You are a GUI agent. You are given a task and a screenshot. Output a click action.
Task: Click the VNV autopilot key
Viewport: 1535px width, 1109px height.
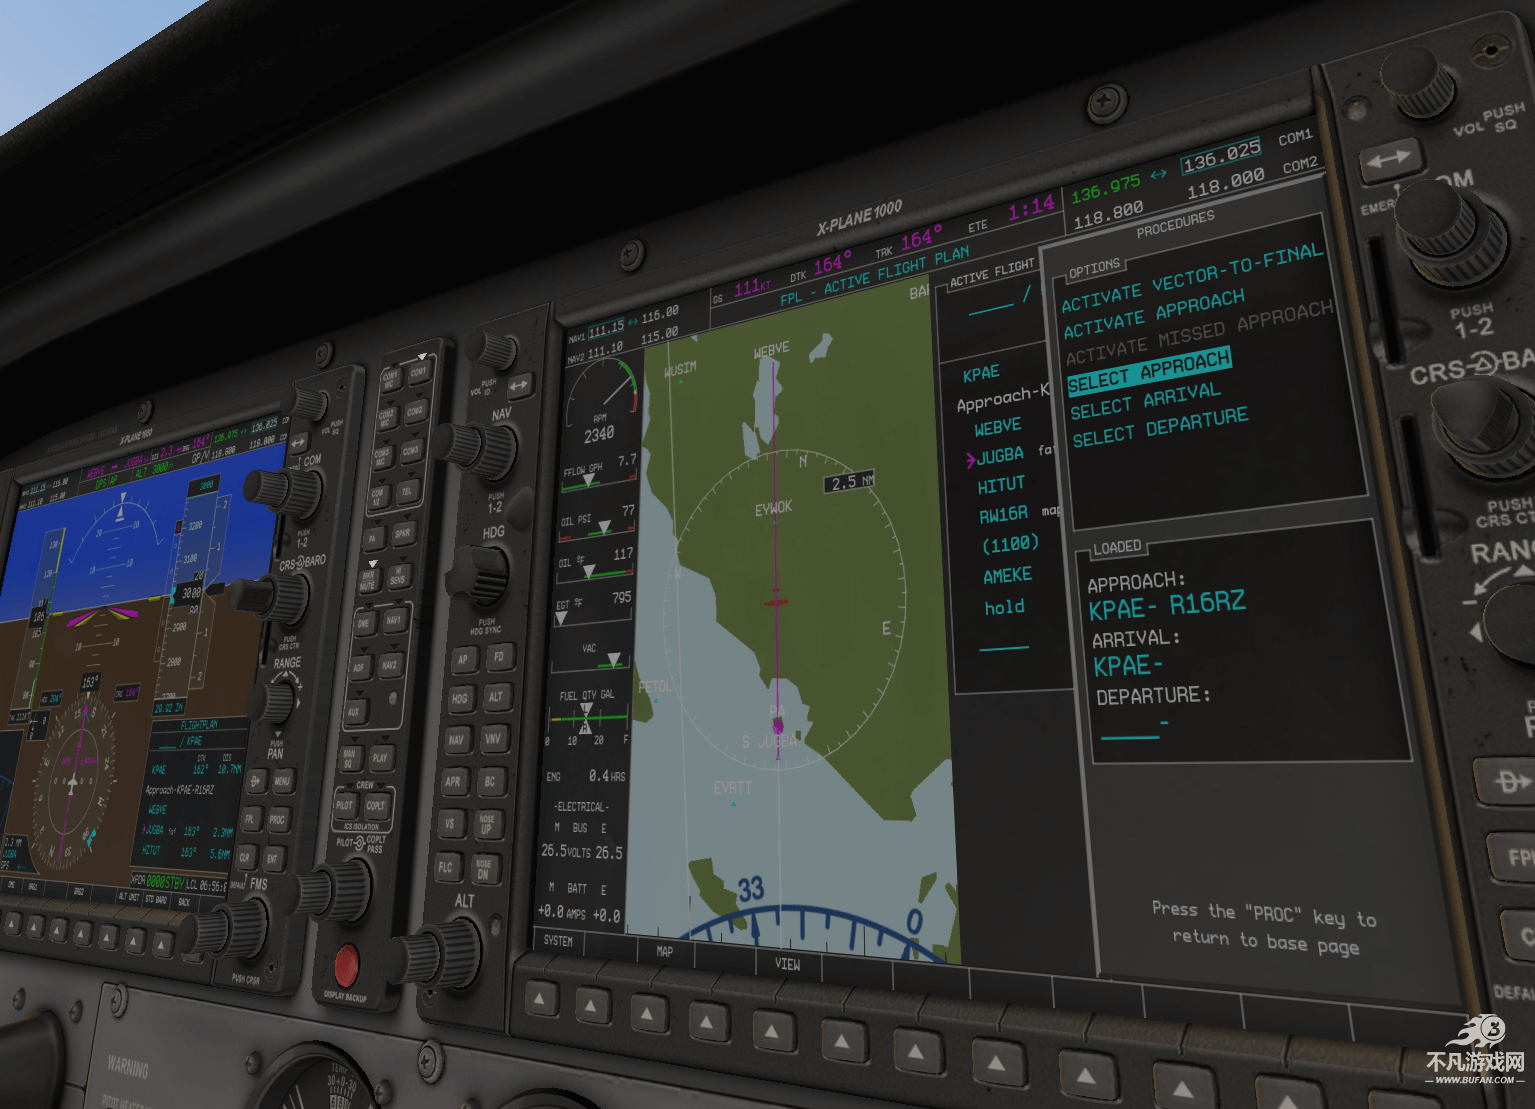[x=494, y=737]
